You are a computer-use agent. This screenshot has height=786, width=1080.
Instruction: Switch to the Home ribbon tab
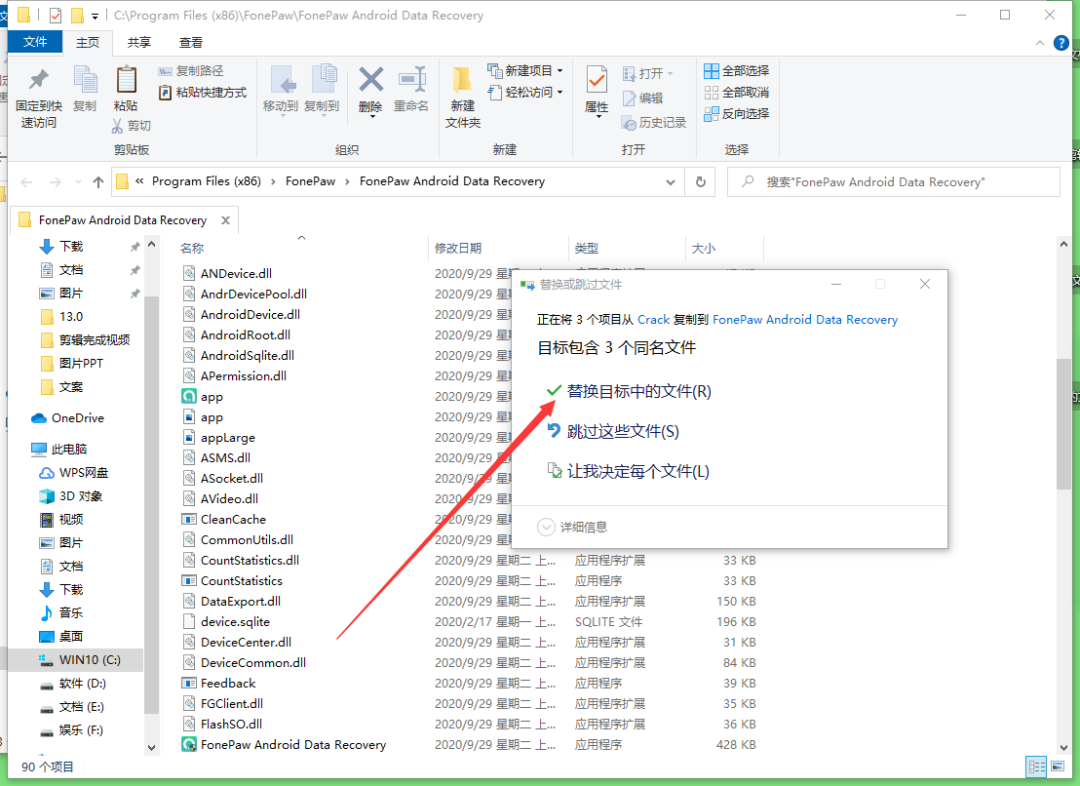87,43
